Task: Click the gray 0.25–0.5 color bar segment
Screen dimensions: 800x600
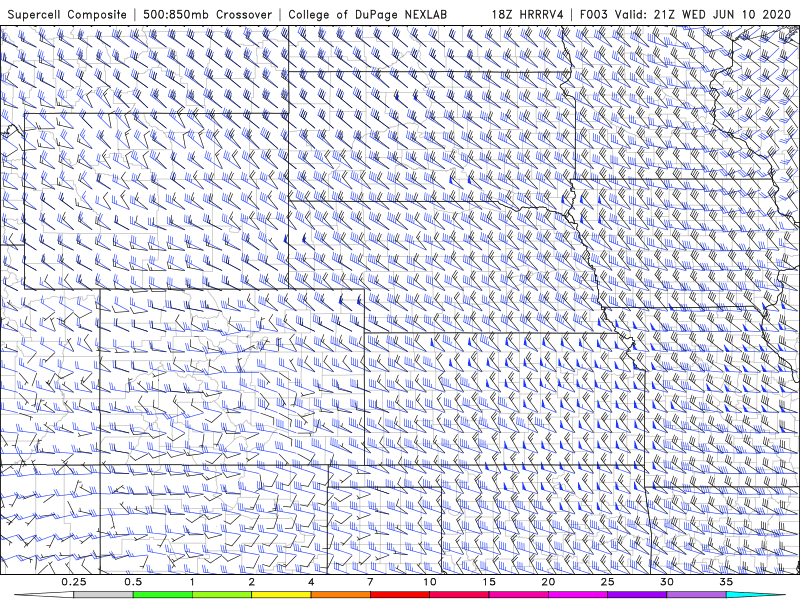Action: point(103,595)
